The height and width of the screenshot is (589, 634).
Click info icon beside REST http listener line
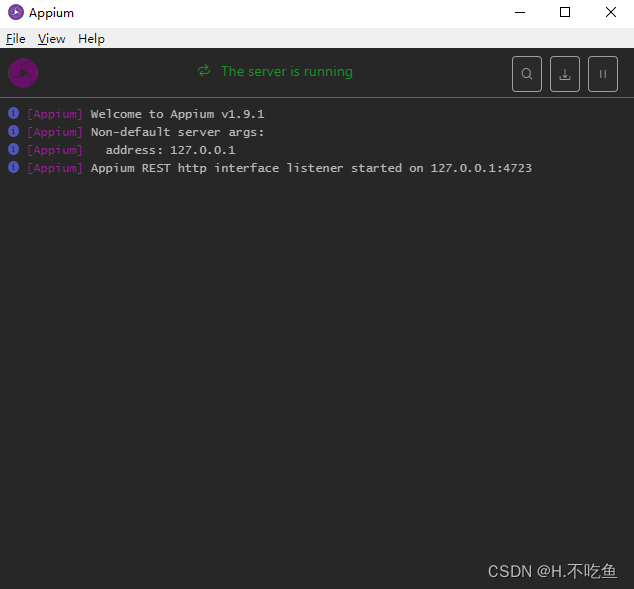[13, 167]
